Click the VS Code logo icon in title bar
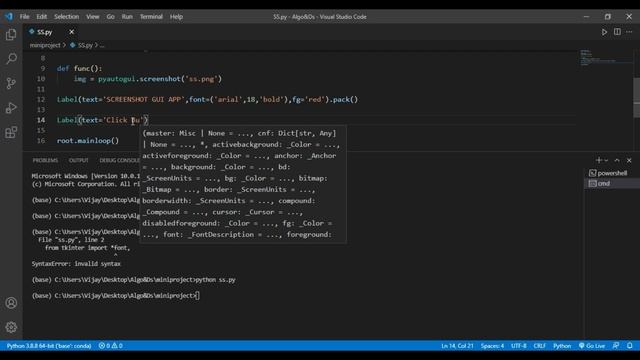 [9, 17]
